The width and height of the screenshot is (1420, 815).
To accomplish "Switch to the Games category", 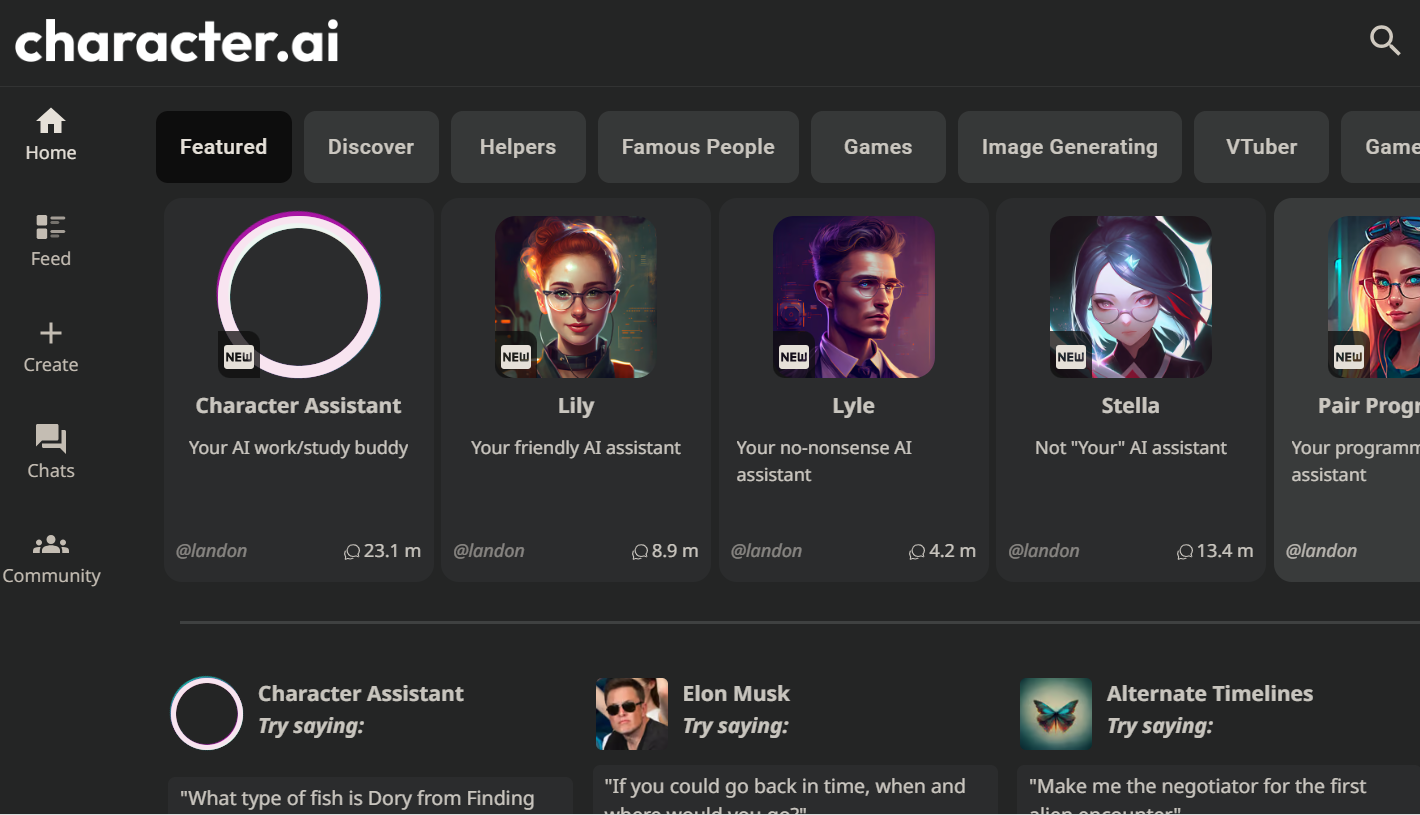I will coord(877,147).
